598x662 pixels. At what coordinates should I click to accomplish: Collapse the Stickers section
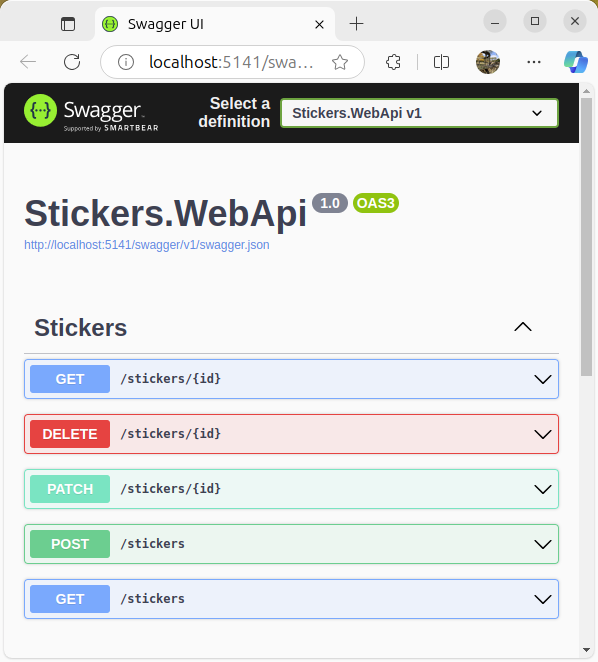click(523, 327)
